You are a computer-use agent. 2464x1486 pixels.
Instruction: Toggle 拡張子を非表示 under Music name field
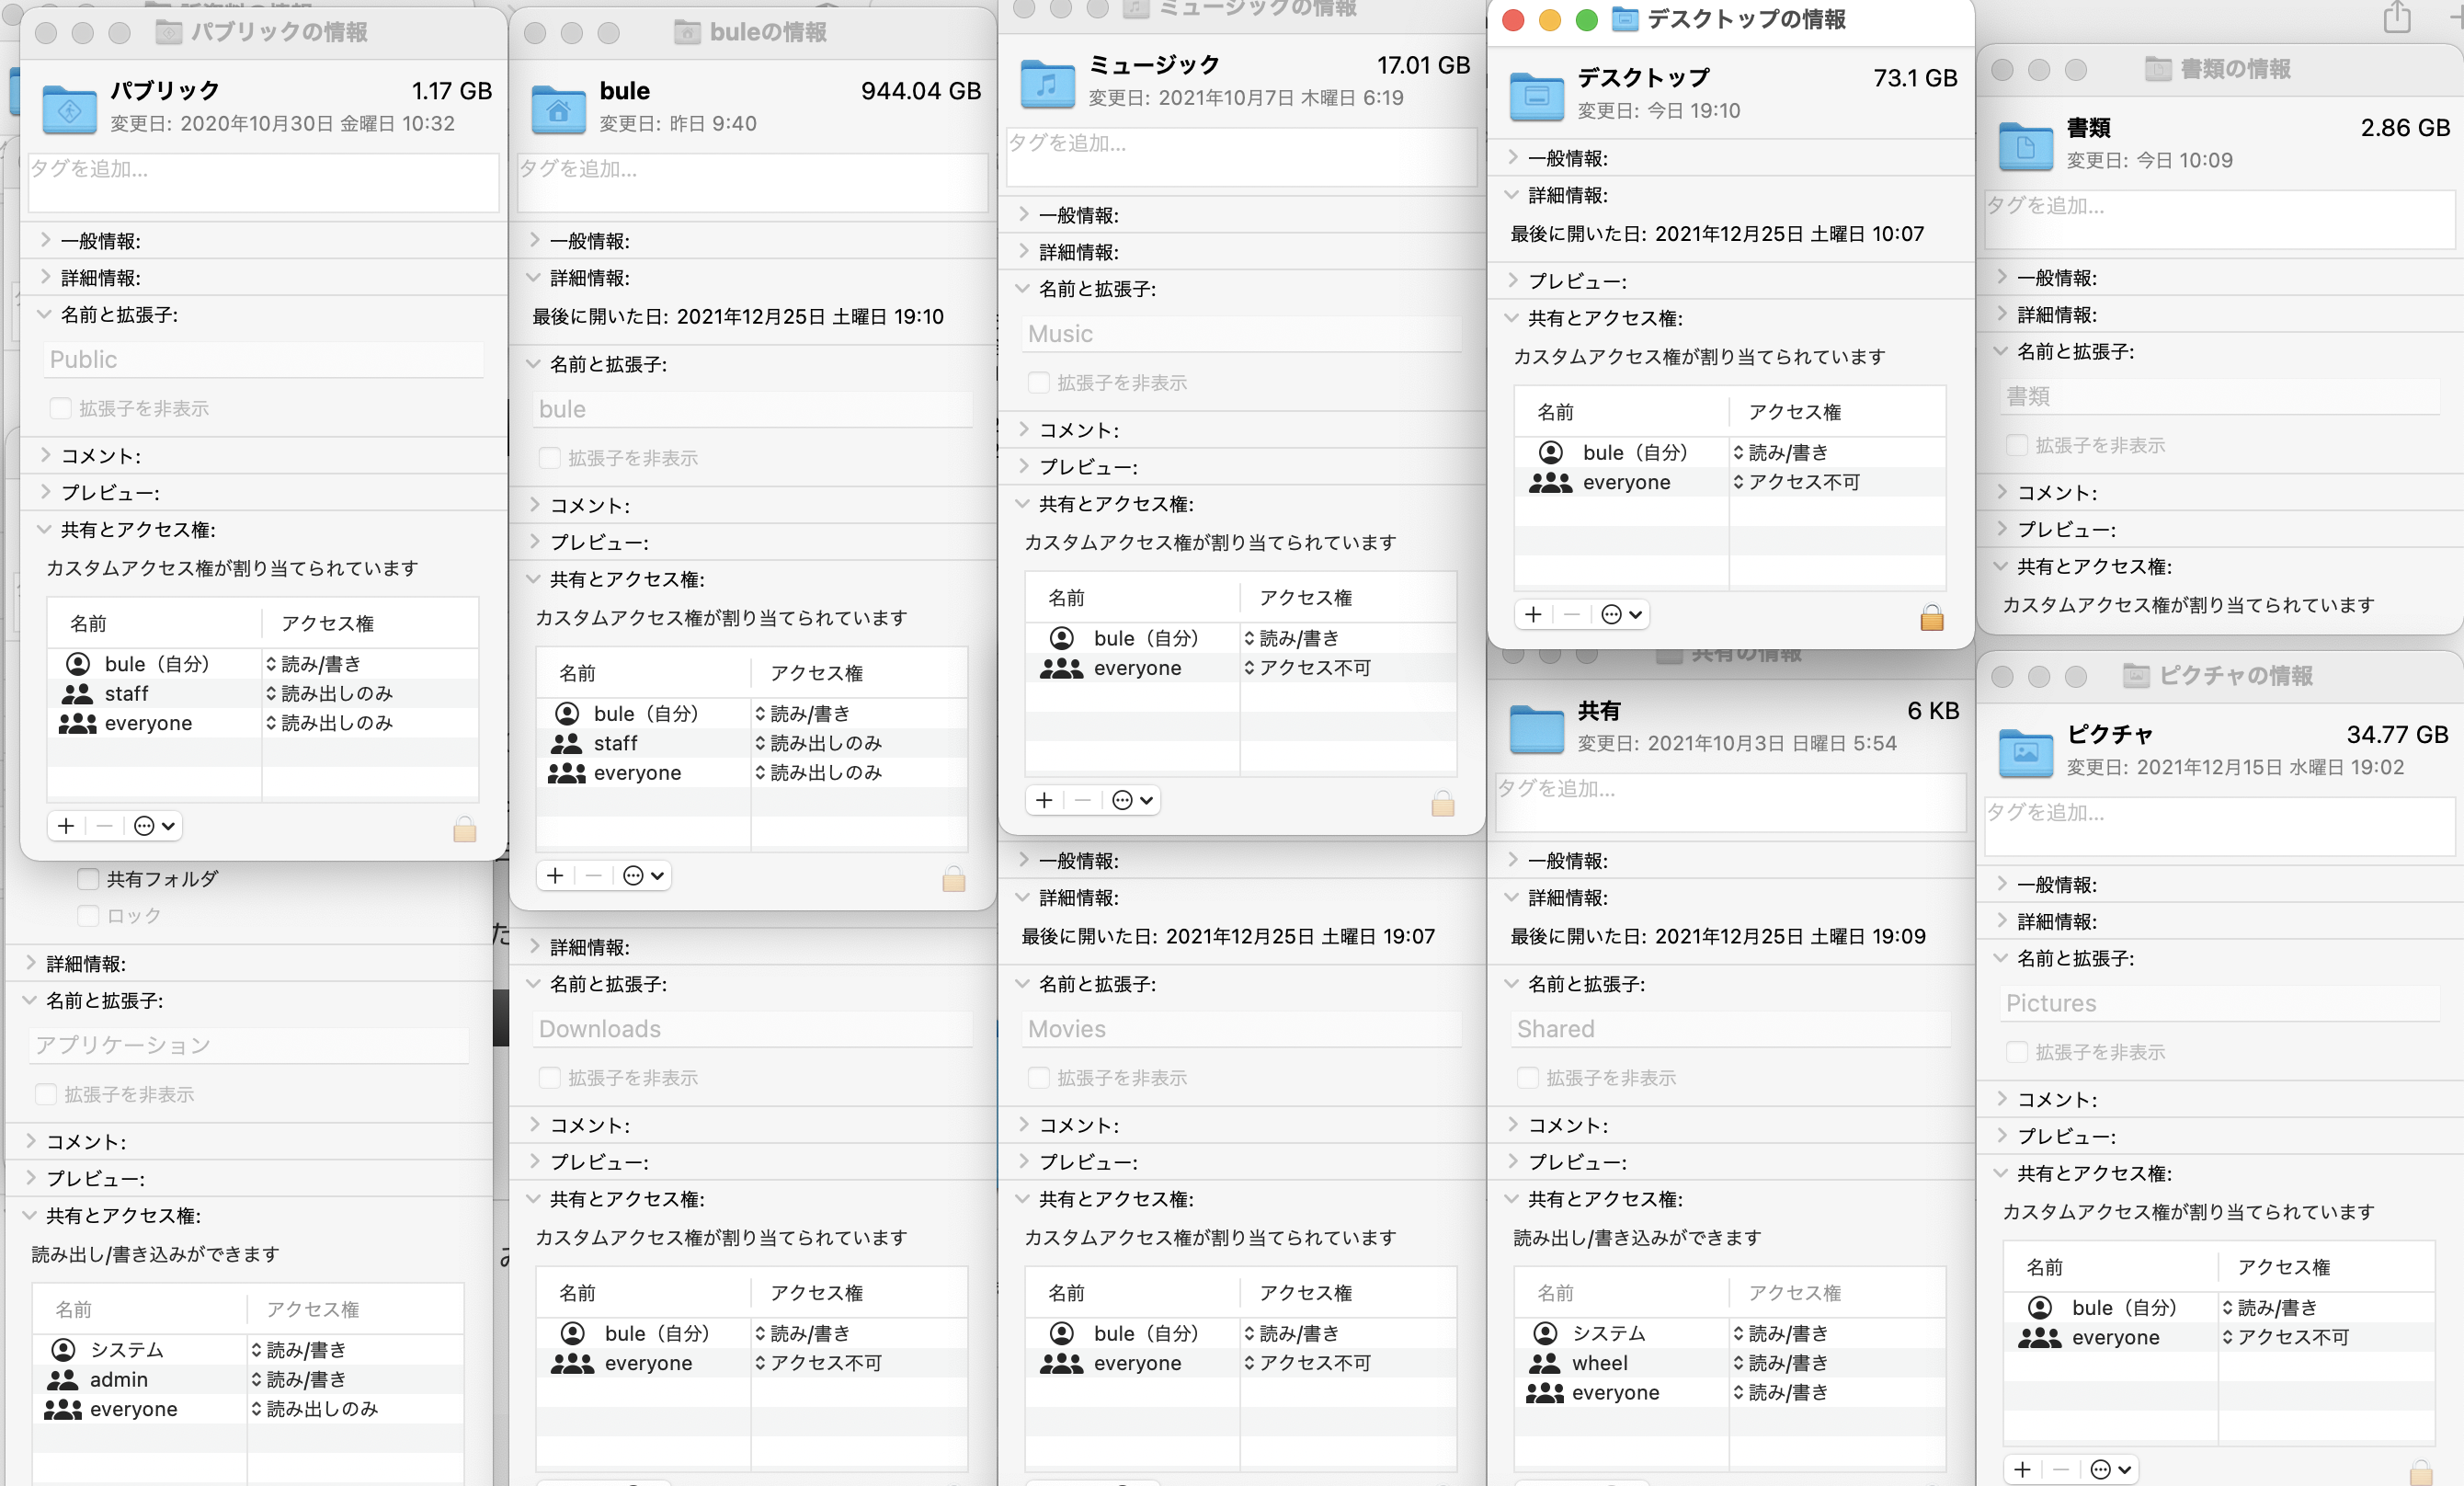[1039, 383]
